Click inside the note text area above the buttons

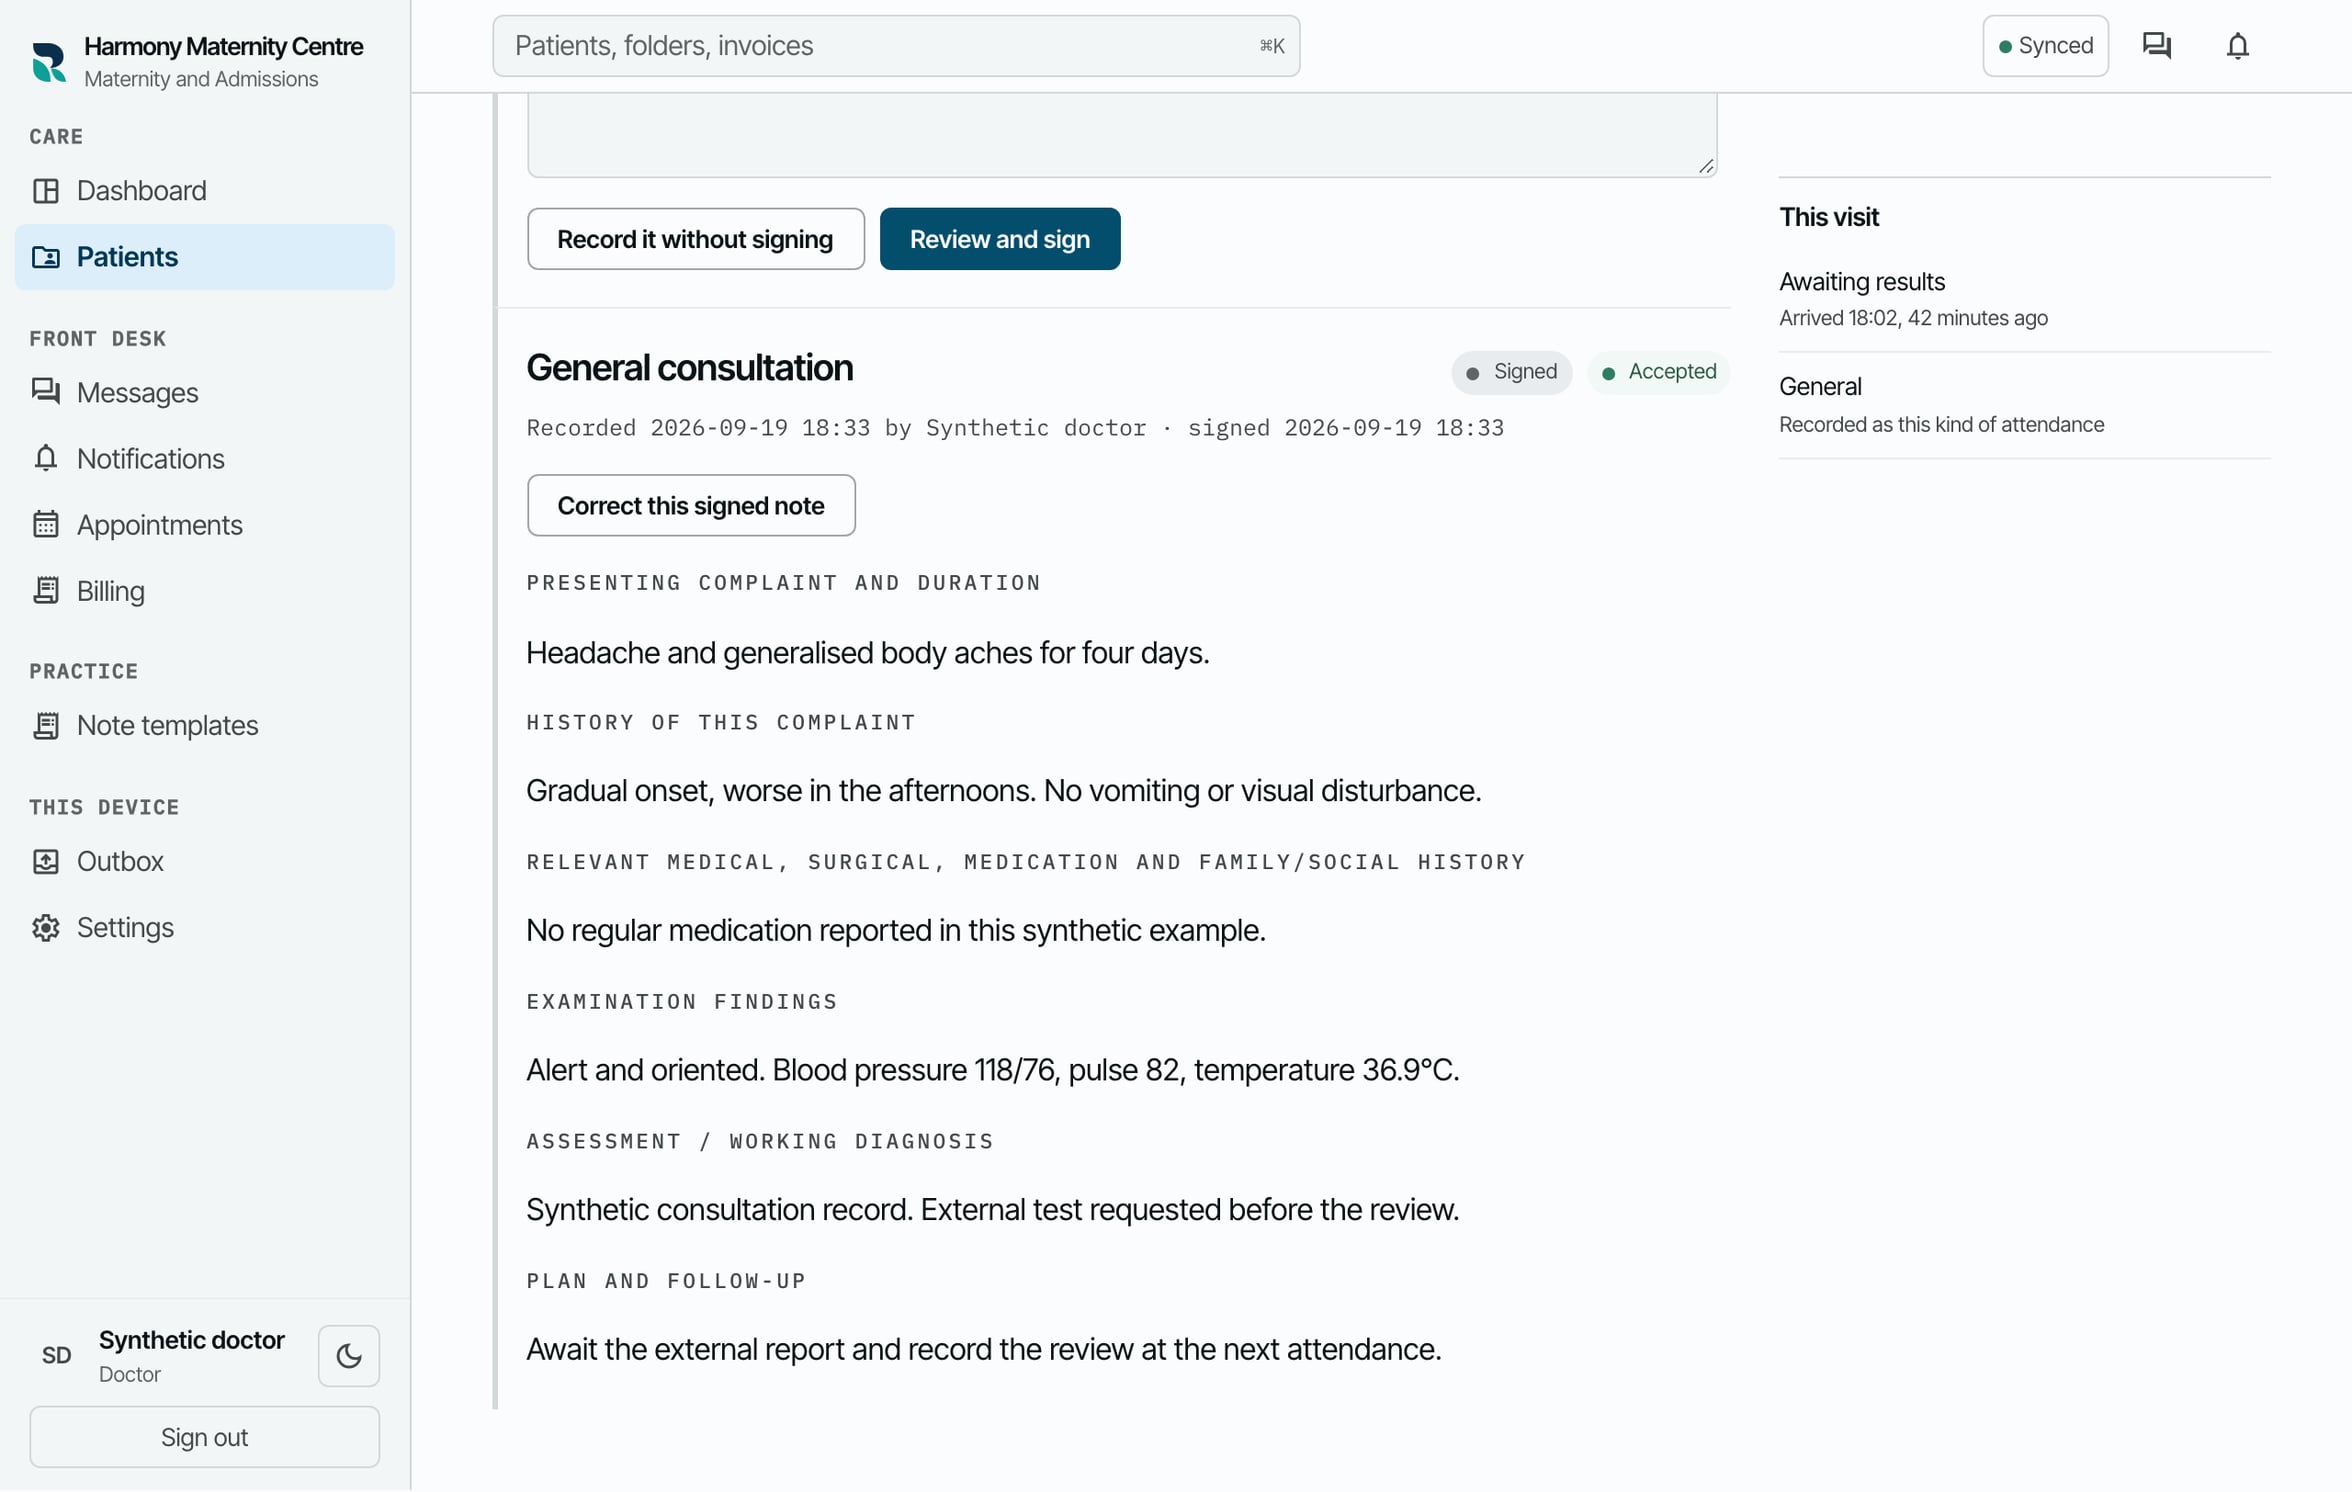pos(1122,135)
